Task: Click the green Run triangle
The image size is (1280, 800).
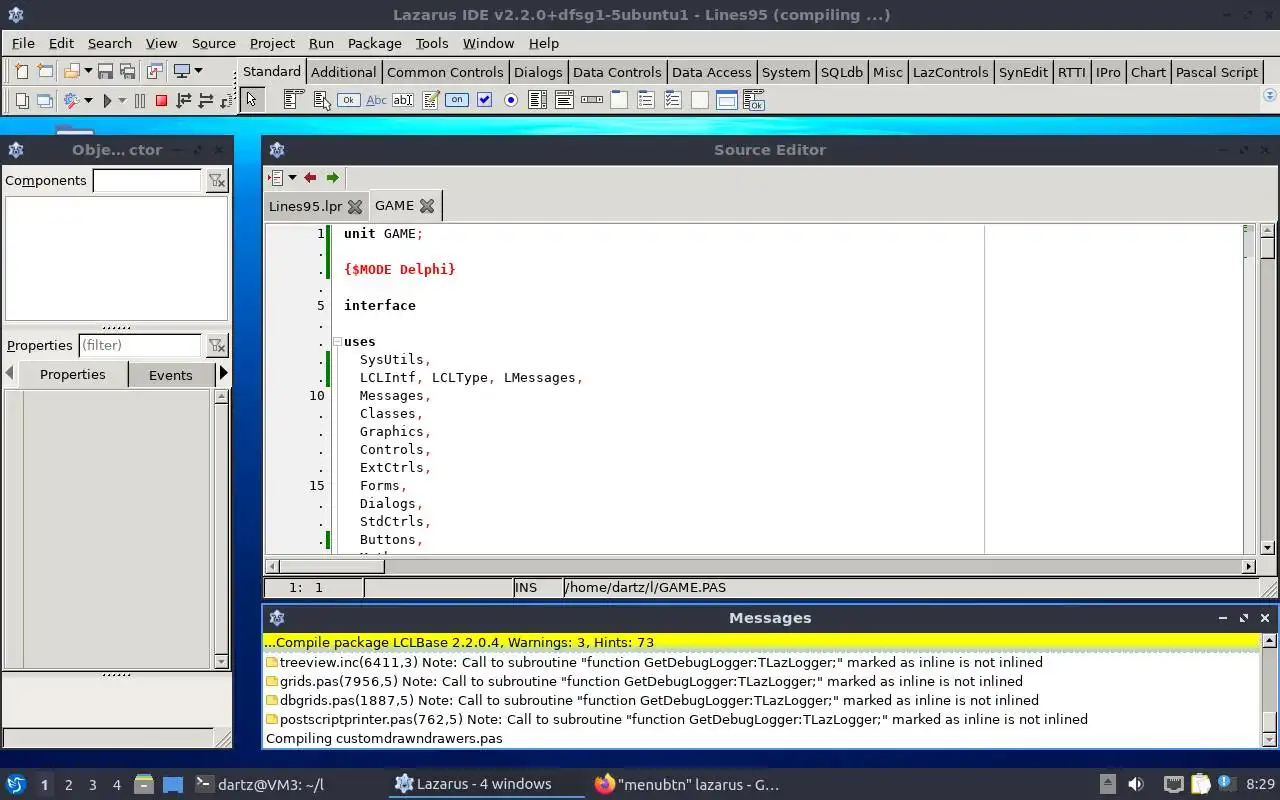Action: click(x=107, y=100)
